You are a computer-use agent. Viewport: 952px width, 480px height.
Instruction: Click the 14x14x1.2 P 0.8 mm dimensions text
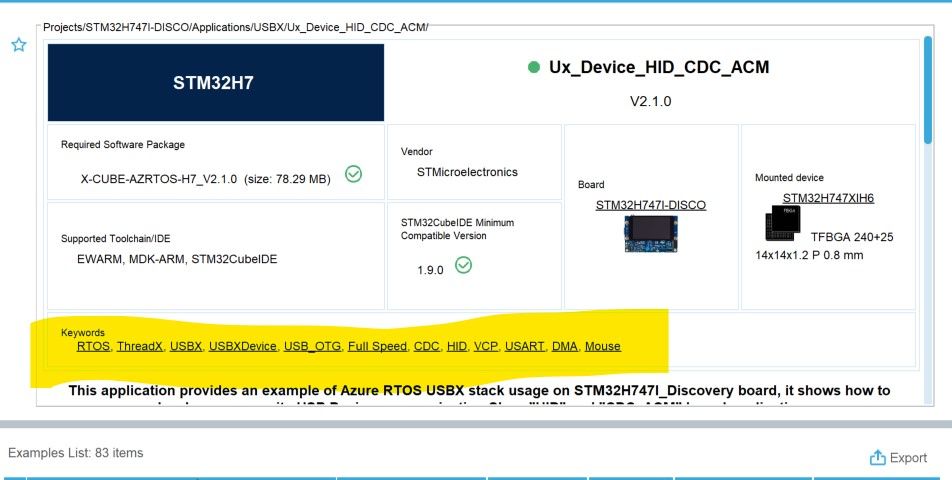coord(809,255)
